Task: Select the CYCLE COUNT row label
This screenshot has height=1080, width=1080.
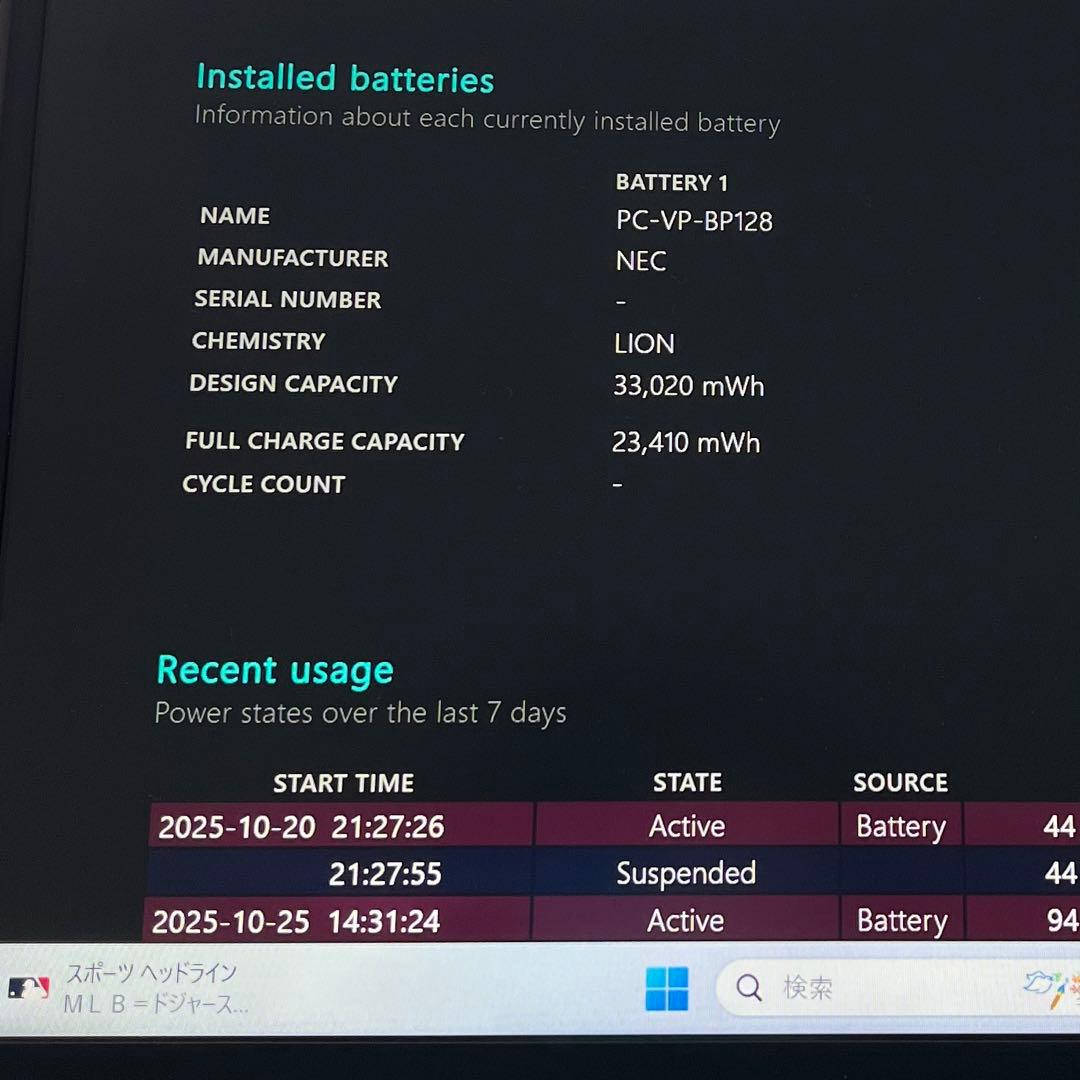Action: click(263, 484)
